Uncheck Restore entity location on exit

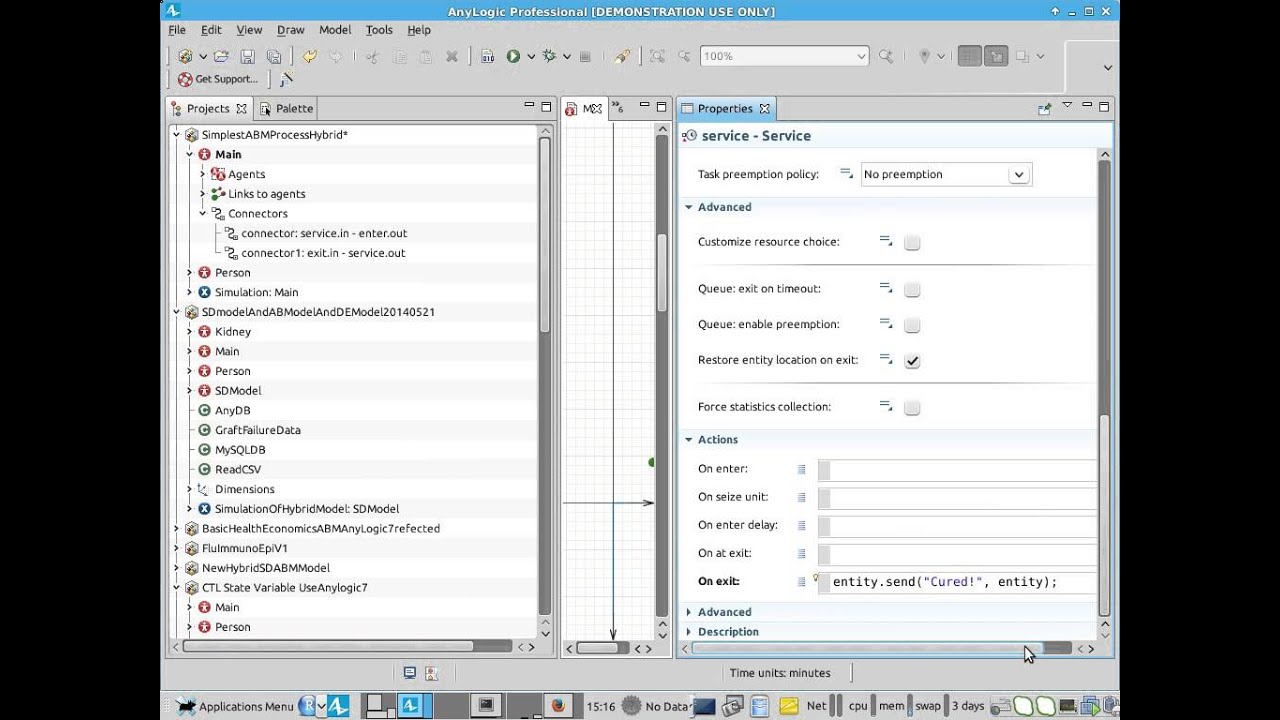pos(912,361)
